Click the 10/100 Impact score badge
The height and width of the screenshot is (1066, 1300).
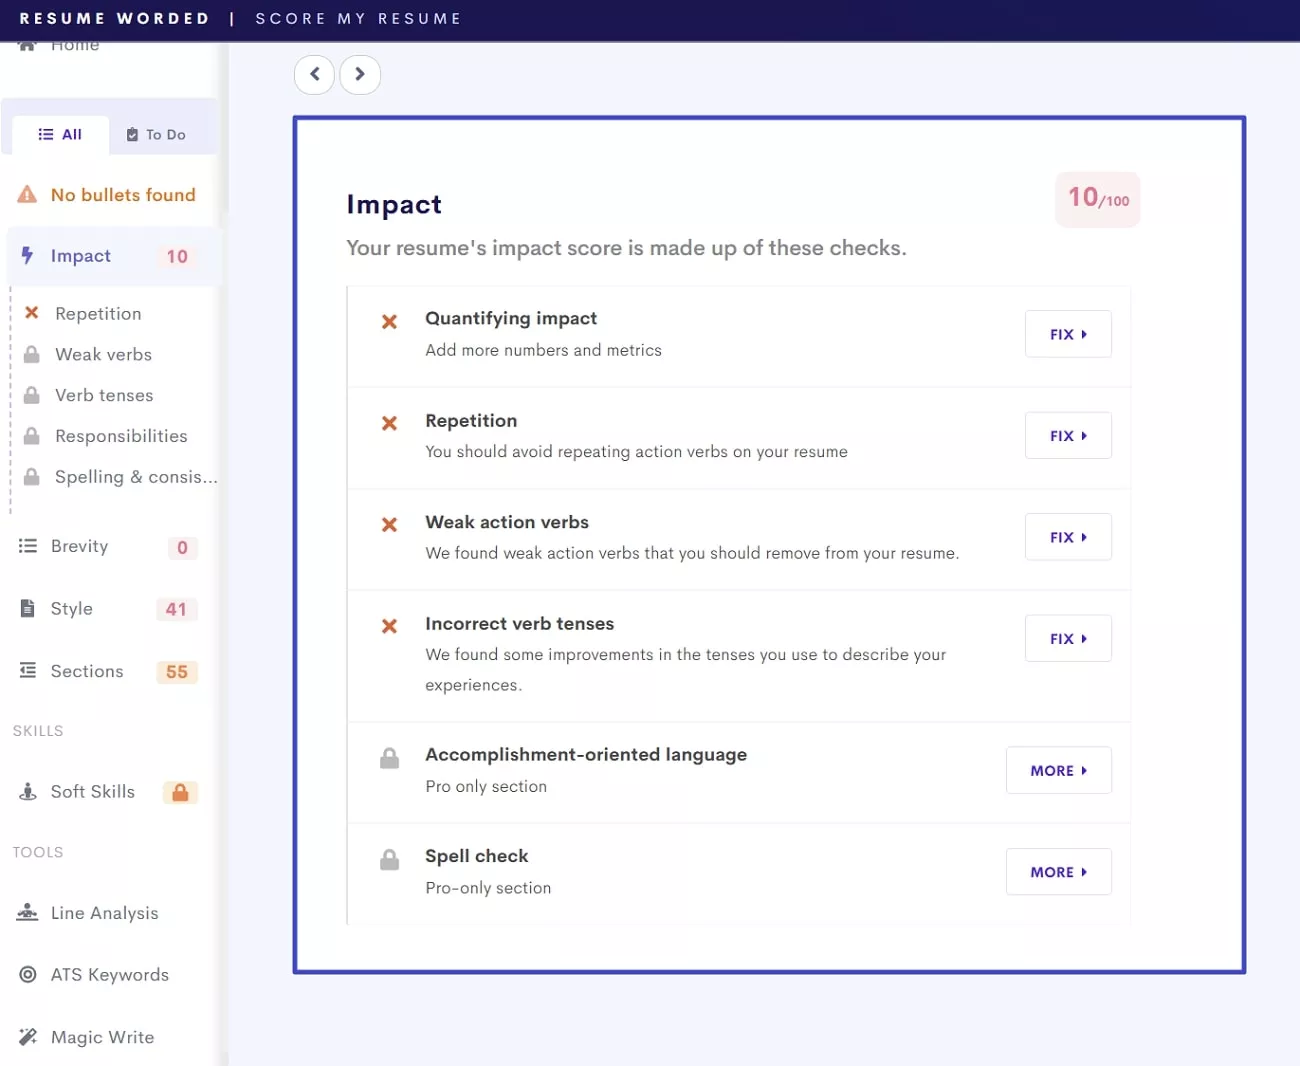[1097, 199]
